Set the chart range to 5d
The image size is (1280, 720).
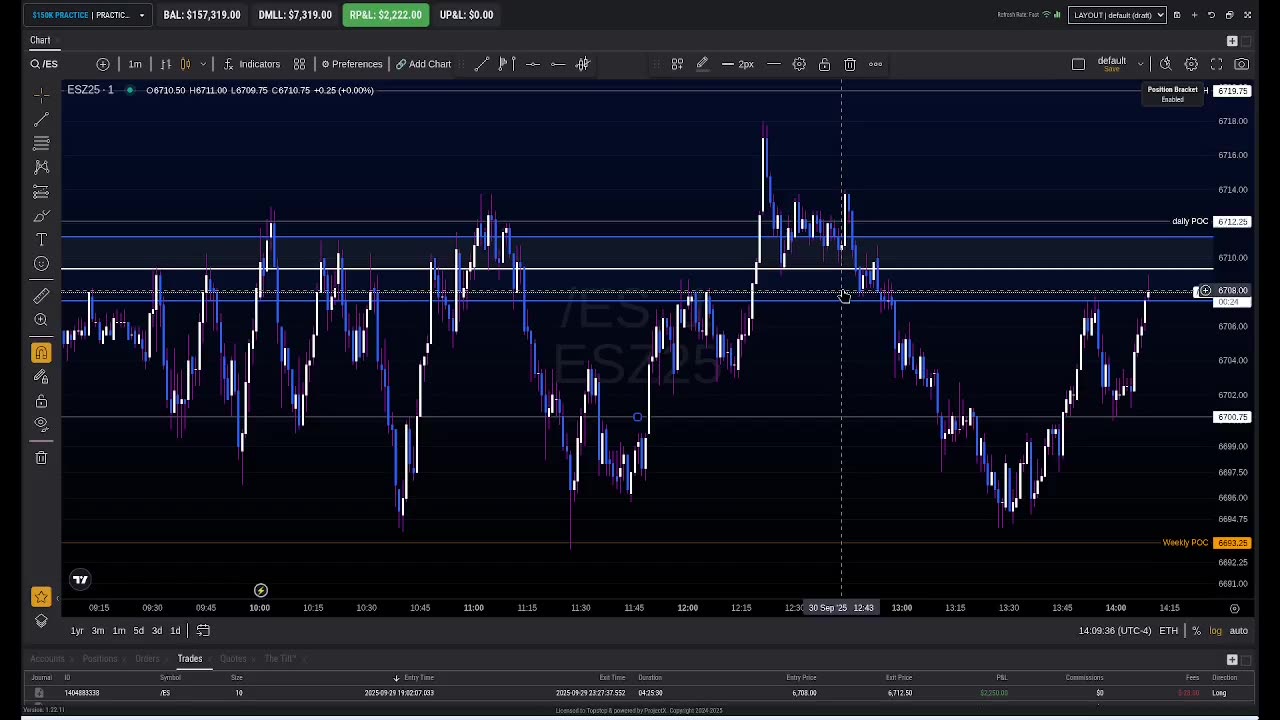tap(138, 631)
